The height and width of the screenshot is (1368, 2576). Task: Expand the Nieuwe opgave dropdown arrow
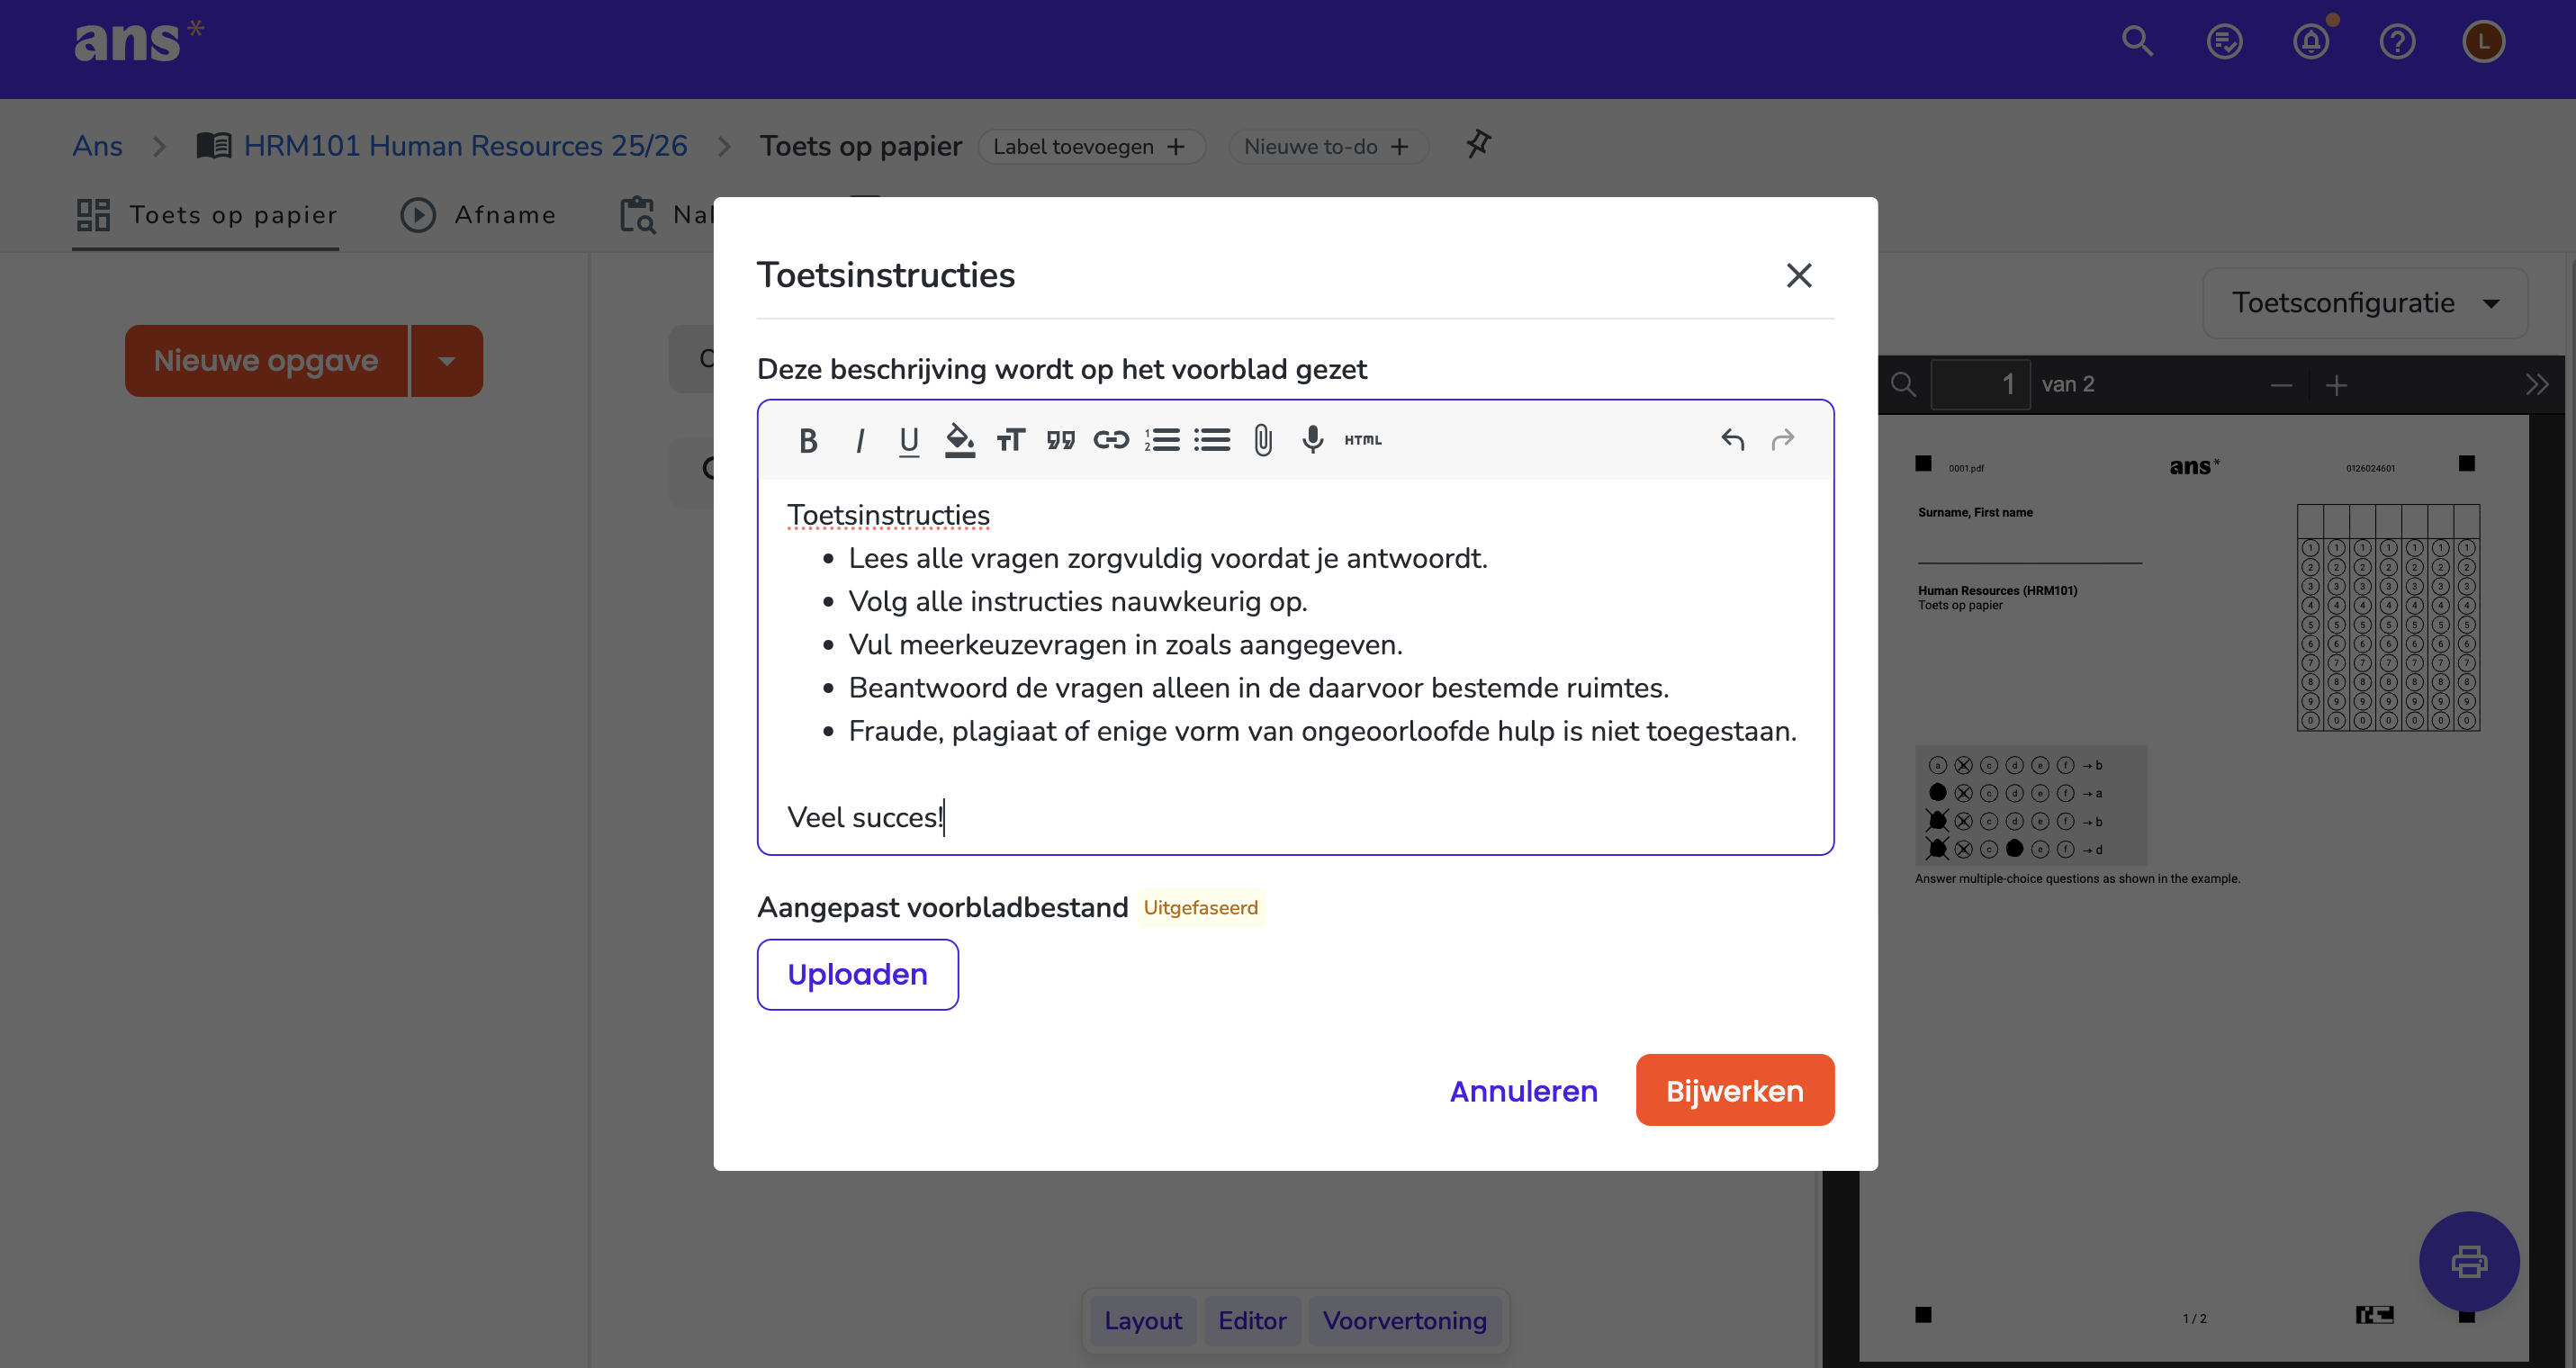pos(447,361)
